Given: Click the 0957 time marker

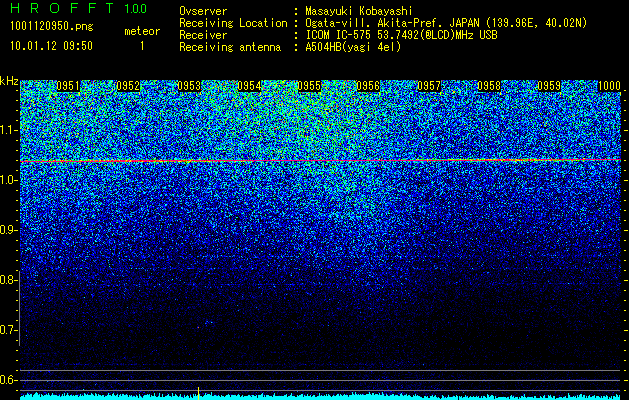Looking at the screenshot, I should [x=429, y=86].
